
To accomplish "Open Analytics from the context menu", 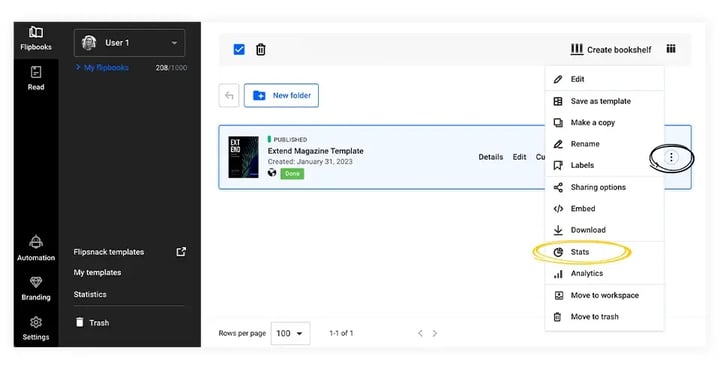I will pyautogui.click(x=604, y=273).
